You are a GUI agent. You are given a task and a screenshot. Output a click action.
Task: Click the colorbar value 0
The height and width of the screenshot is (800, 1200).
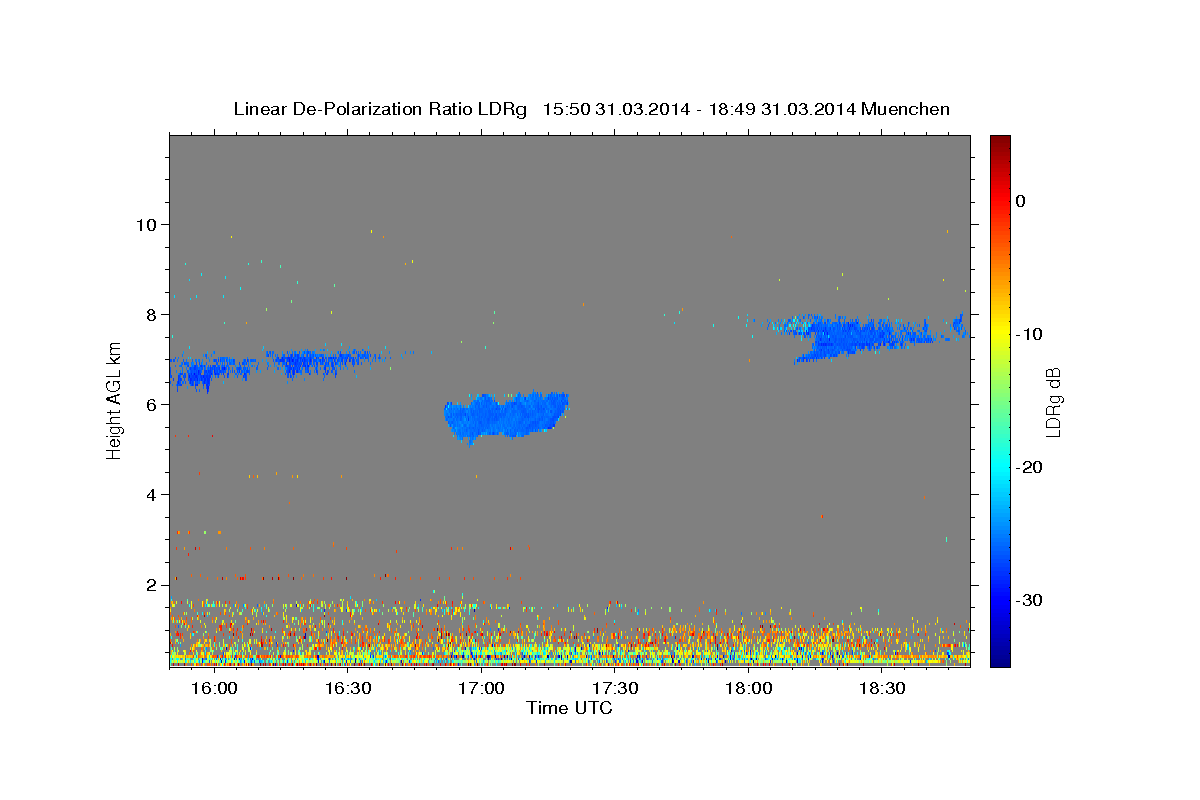[1020, 201]
